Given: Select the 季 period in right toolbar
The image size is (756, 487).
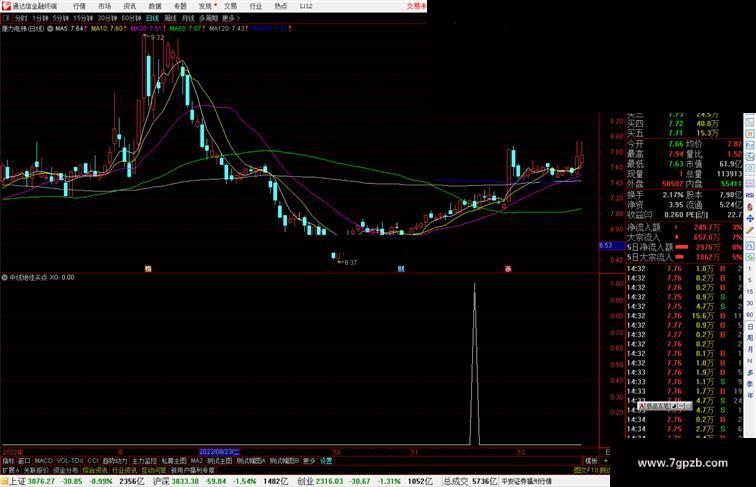Looking at the screenshot, I should (x=750, y=384).
